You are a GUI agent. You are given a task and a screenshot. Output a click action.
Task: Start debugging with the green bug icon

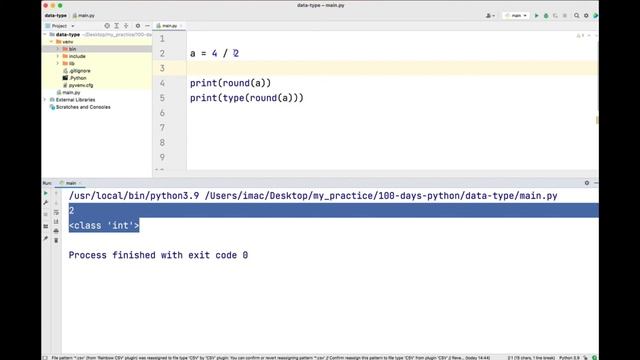pos(546,16)
